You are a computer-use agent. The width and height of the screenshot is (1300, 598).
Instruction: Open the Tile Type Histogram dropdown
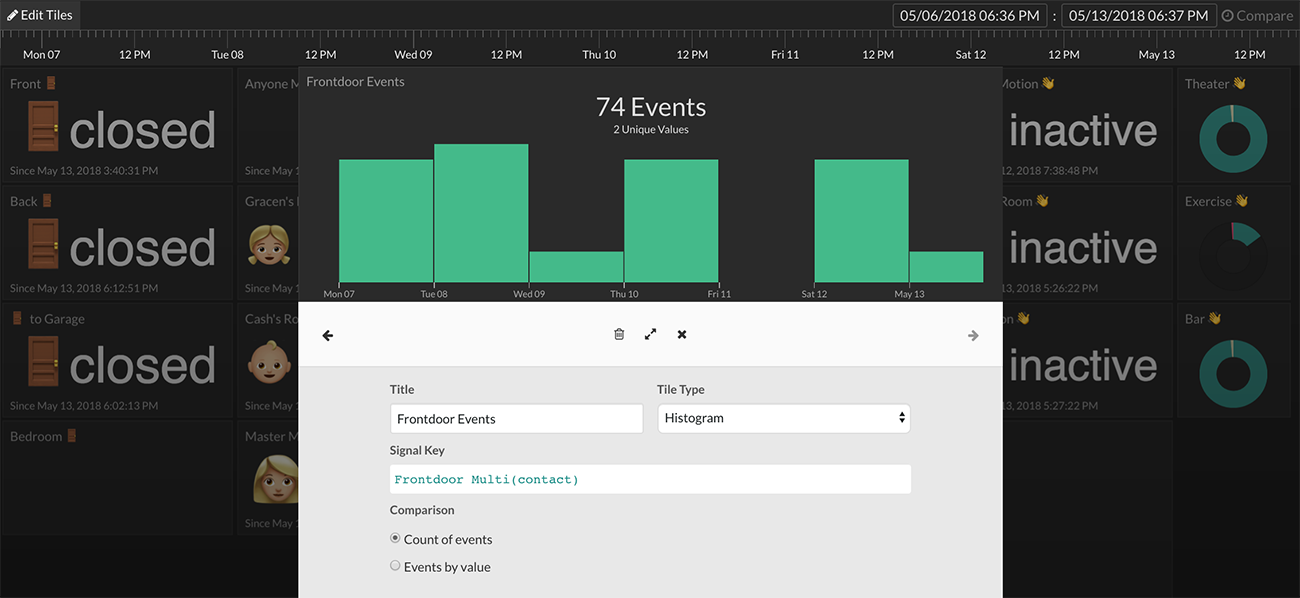click(783, 418)
